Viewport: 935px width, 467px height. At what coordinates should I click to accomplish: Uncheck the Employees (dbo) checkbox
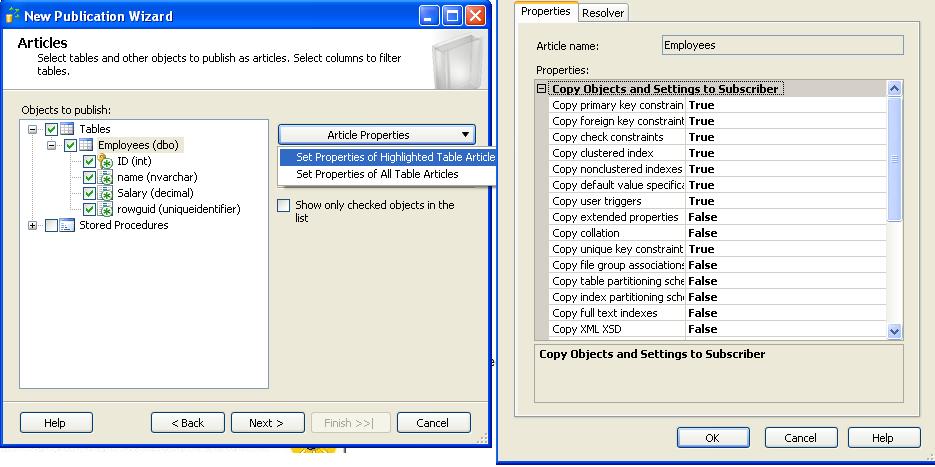pos(70,145)
